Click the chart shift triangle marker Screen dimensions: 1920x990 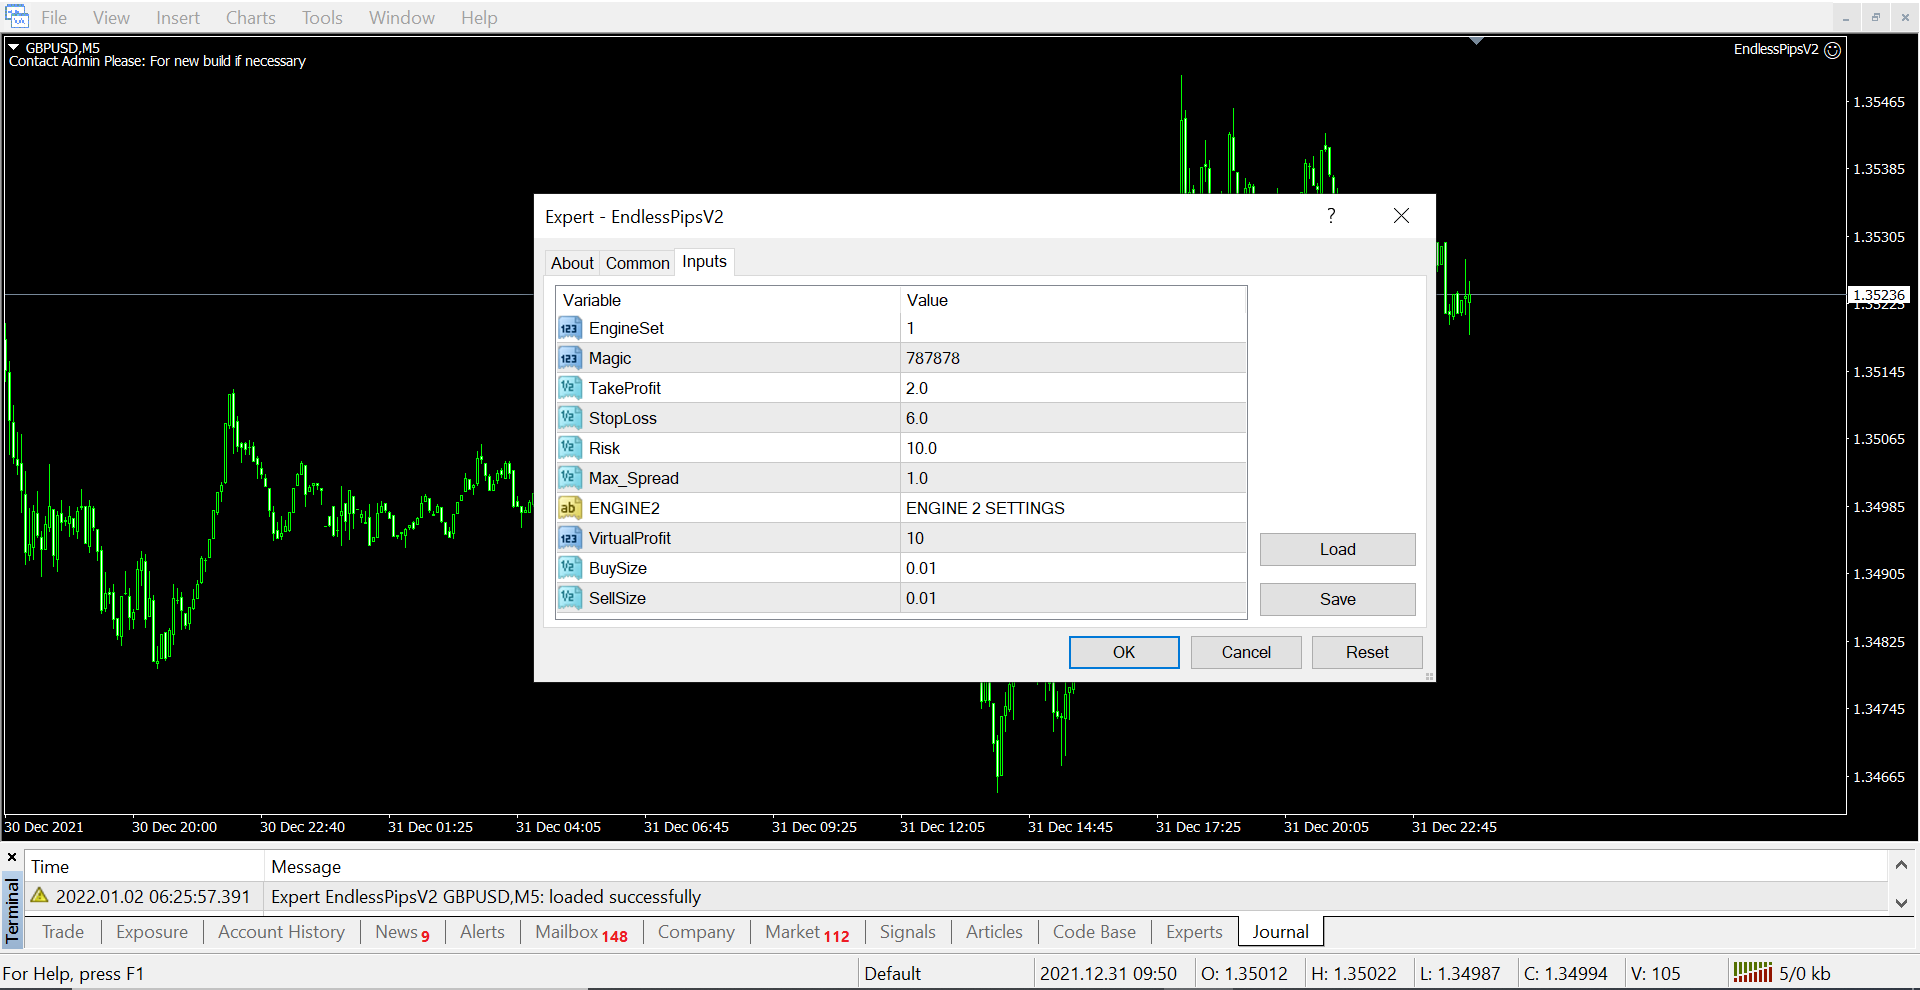1476,41
